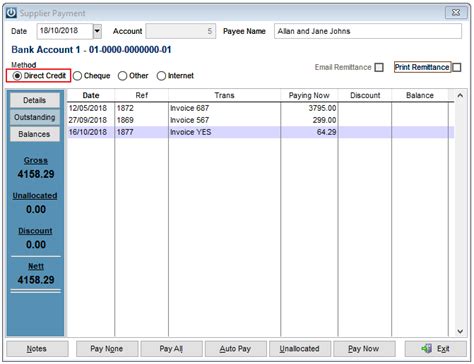474x364 pixels.
Task: Close the Supplier Payment window
Action: click(455, 13)
